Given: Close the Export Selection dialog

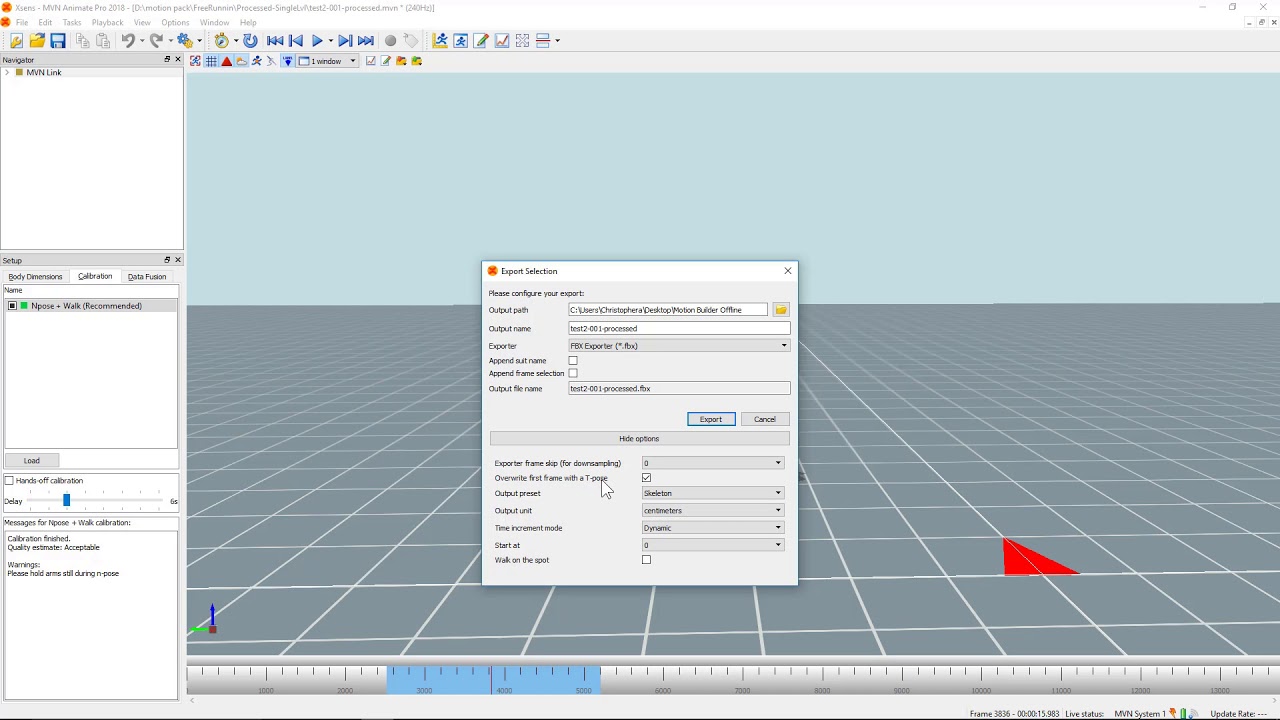Looking at the screenshot, I should point(788,271).
